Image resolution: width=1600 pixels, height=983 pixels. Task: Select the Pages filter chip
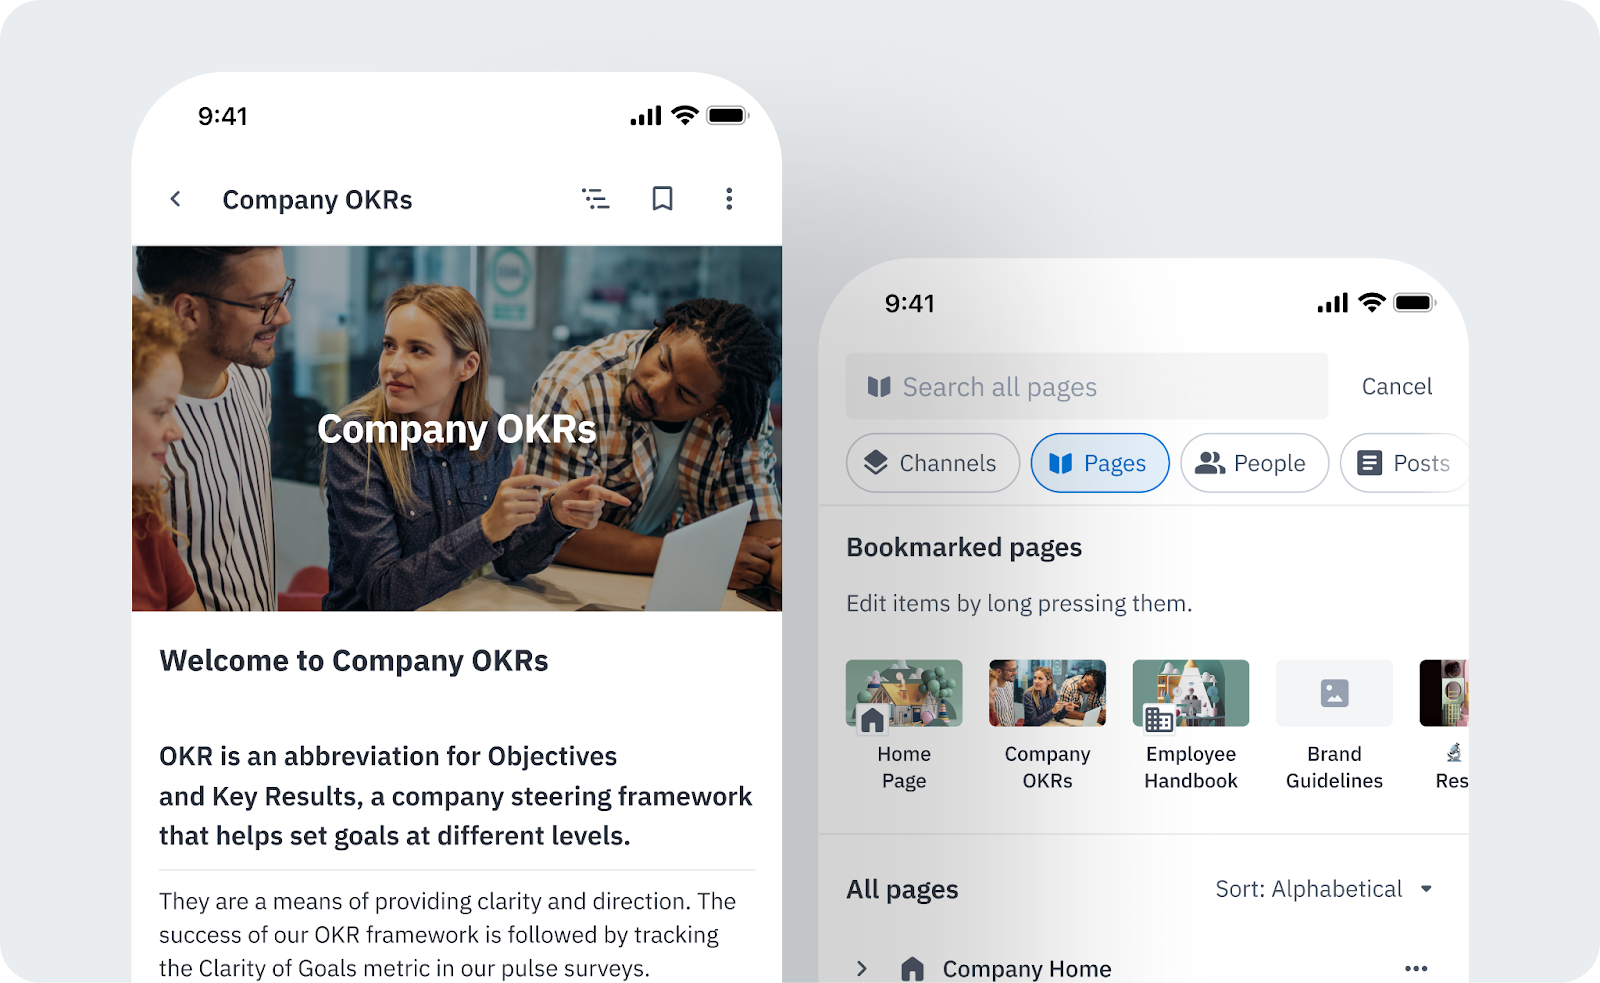coord(1100,463)
